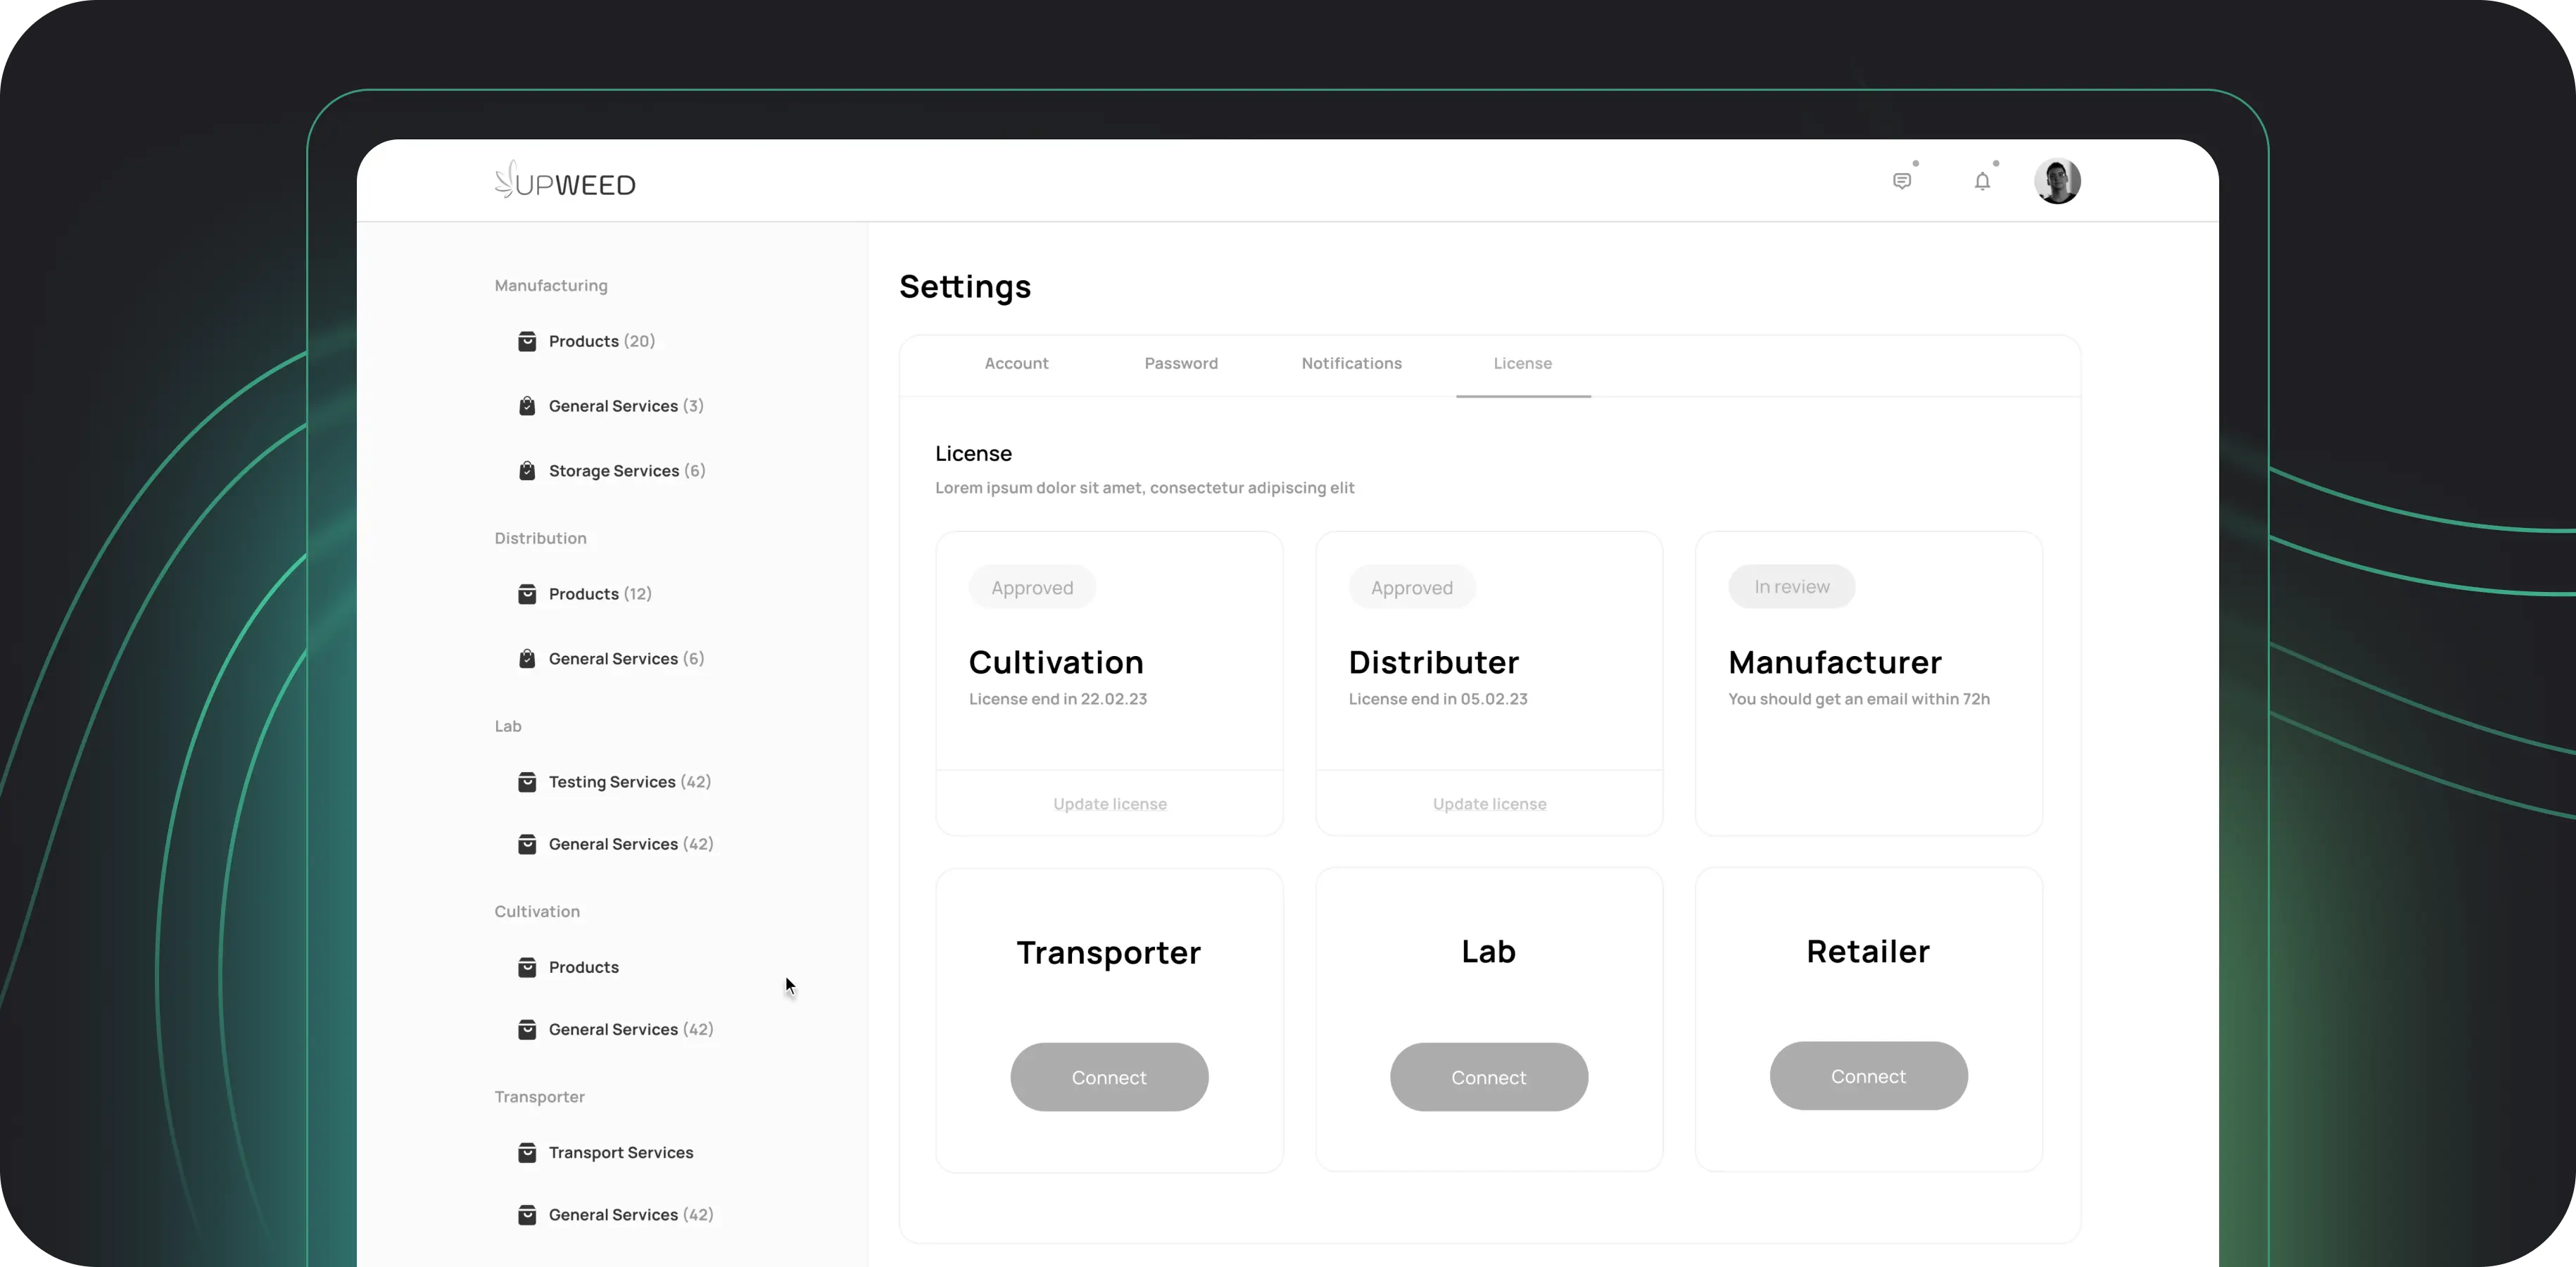Open the user profile avatar
Screen dimensions: 2576x1267
point(2057,181)
